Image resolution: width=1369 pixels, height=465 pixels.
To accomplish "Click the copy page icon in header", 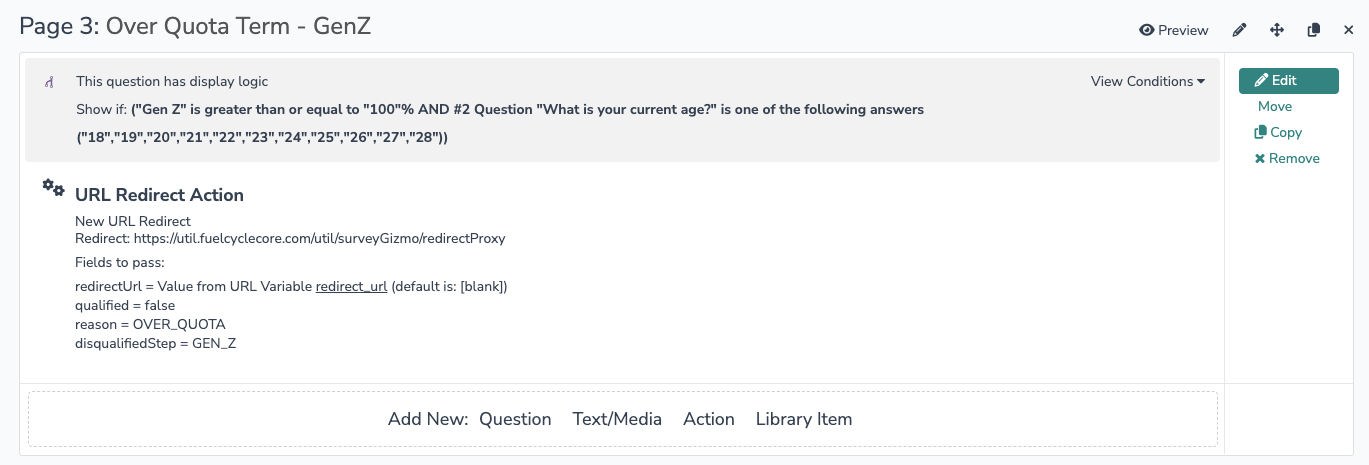I will (1314, 30).
